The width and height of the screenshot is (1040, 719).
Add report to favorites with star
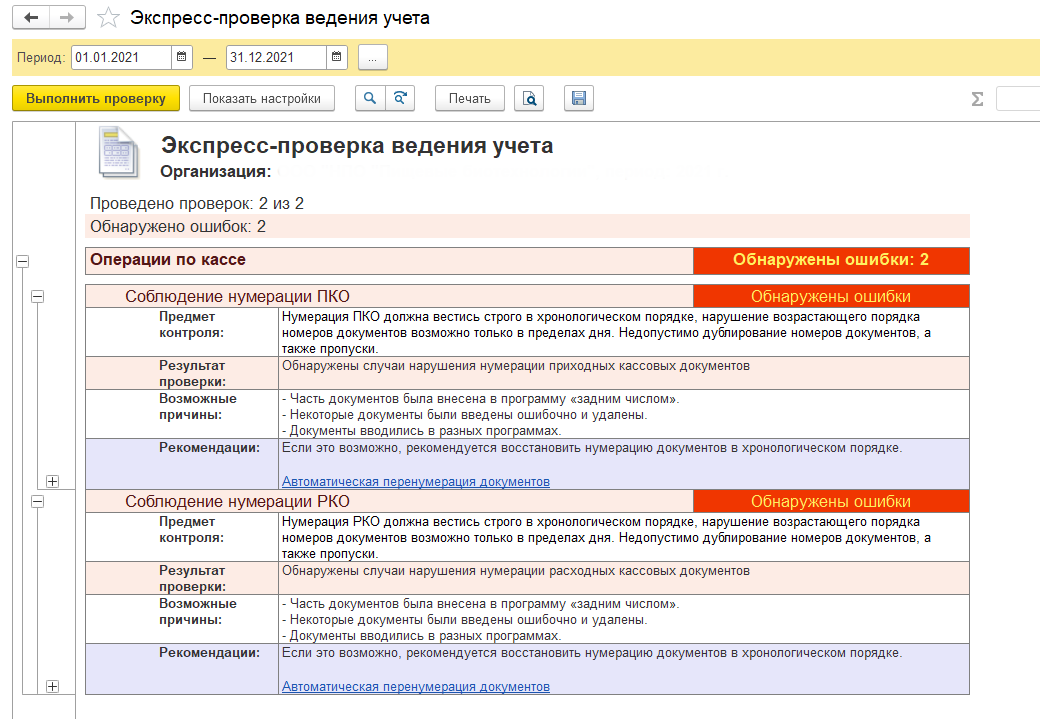110,18
